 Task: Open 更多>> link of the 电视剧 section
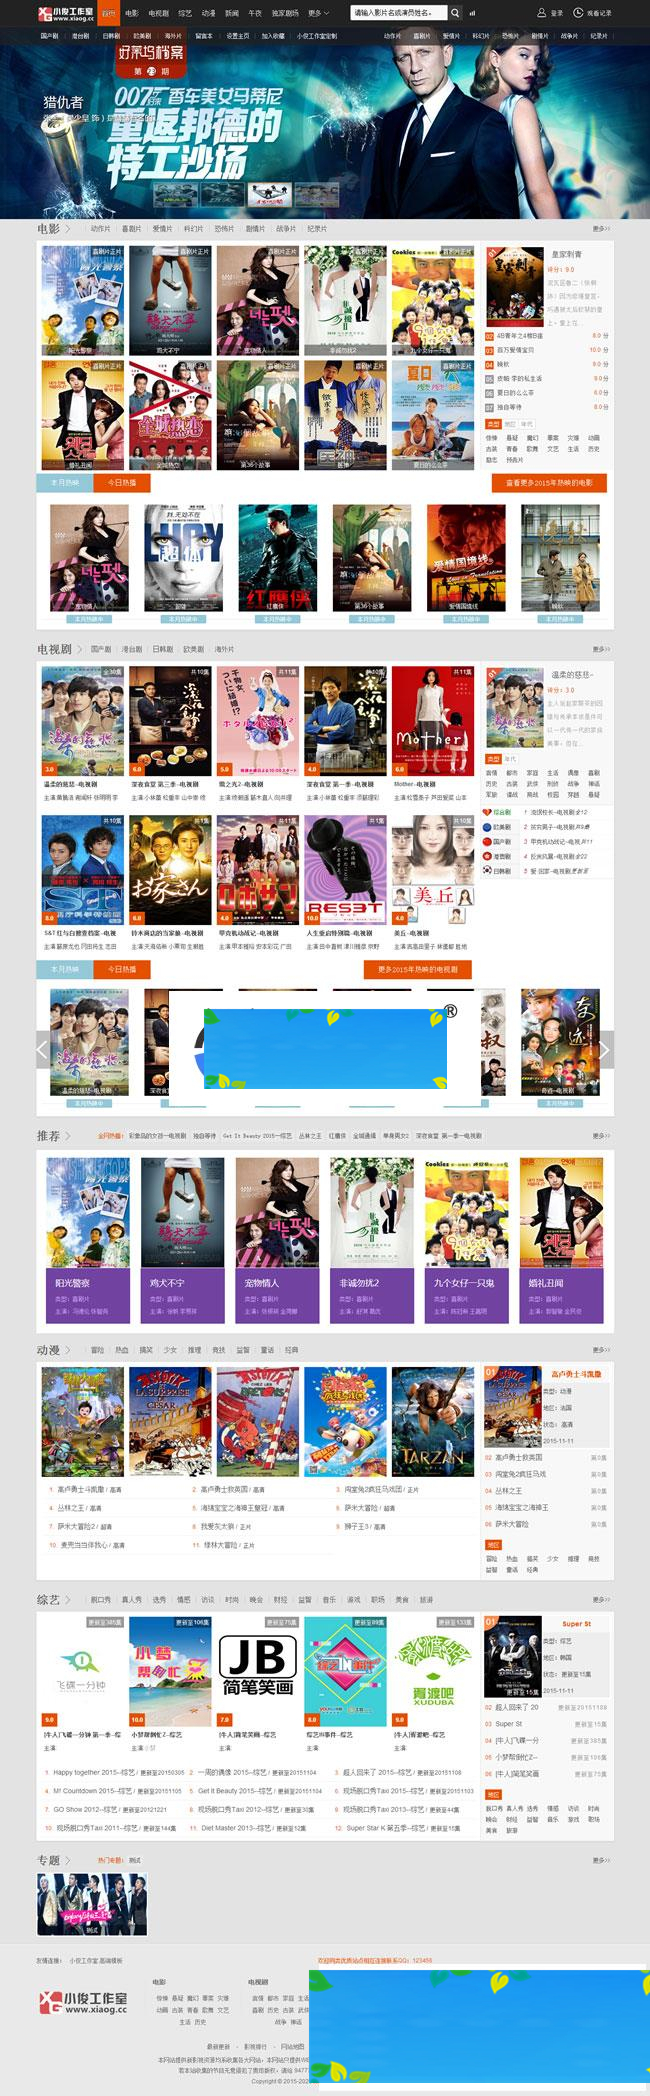pos(601,649)
